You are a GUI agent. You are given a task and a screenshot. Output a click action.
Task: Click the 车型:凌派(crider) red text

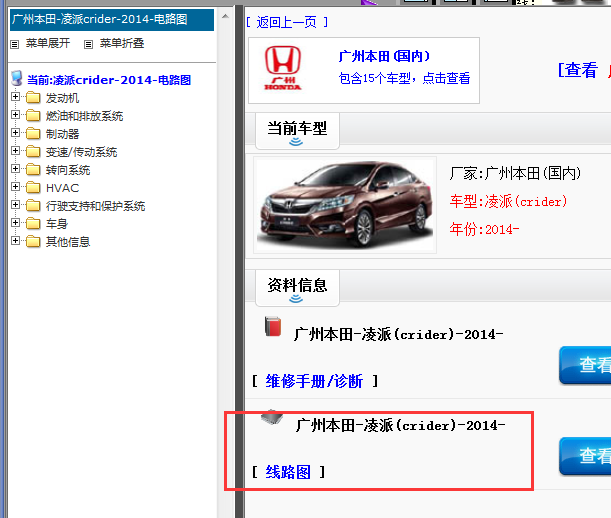508,202
